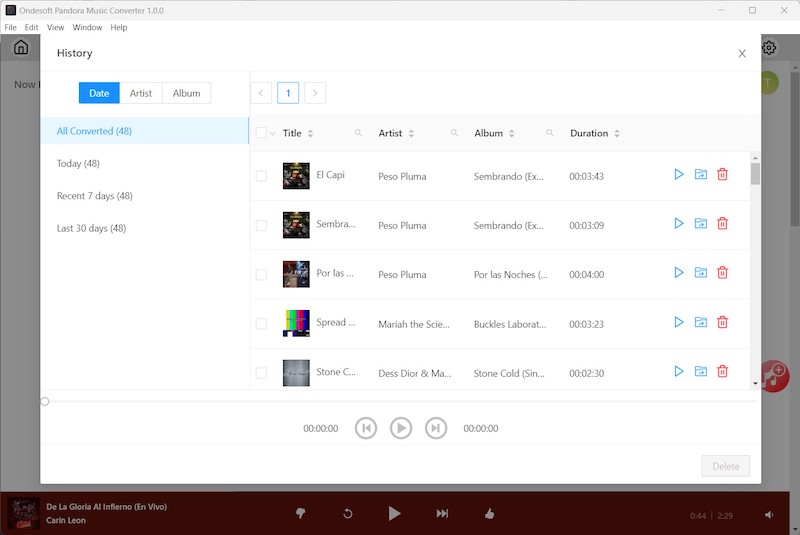Screen dimensions: 800x535
Task: Sort by Title column arrows
Action: click(310, 134)
